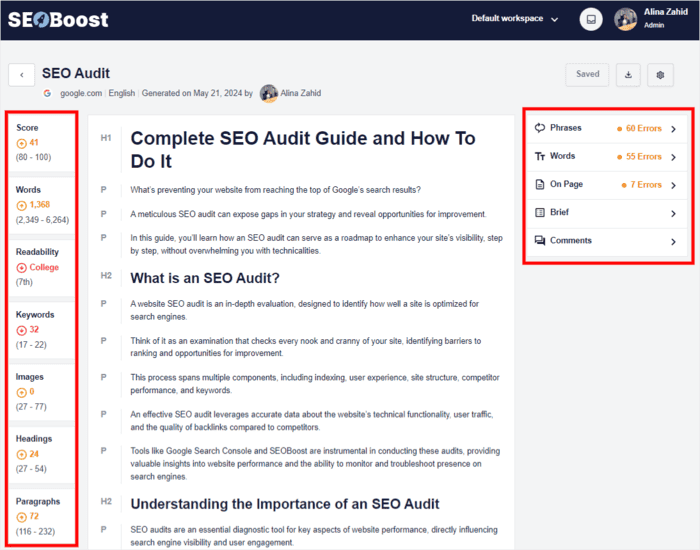The width and height of the screenshot is (700, 550).
Task: Click the On Page document icon
Action: [540, 184]
